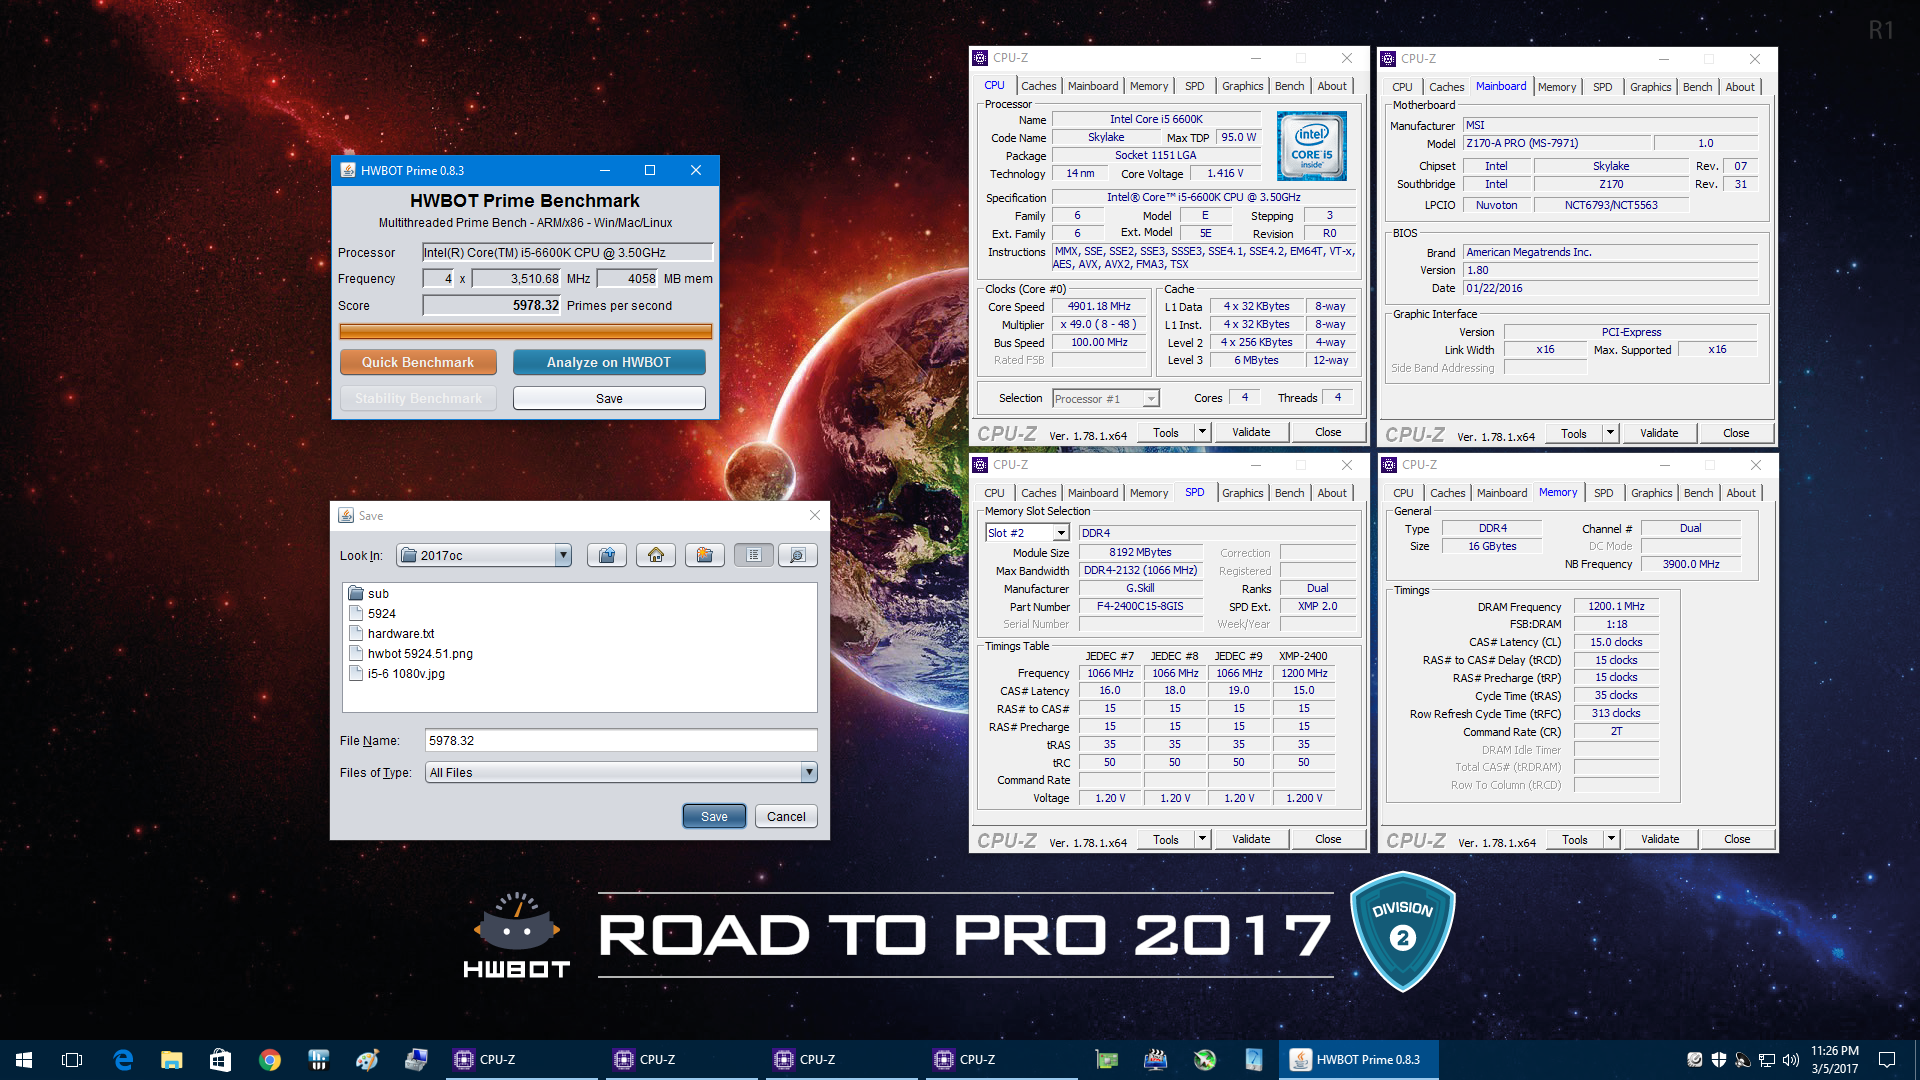The height and width of the screenshot is (1080, 1920).
Task: Open taskbar clock showing 11:26 PM
Action: tap(1834, 1059)
